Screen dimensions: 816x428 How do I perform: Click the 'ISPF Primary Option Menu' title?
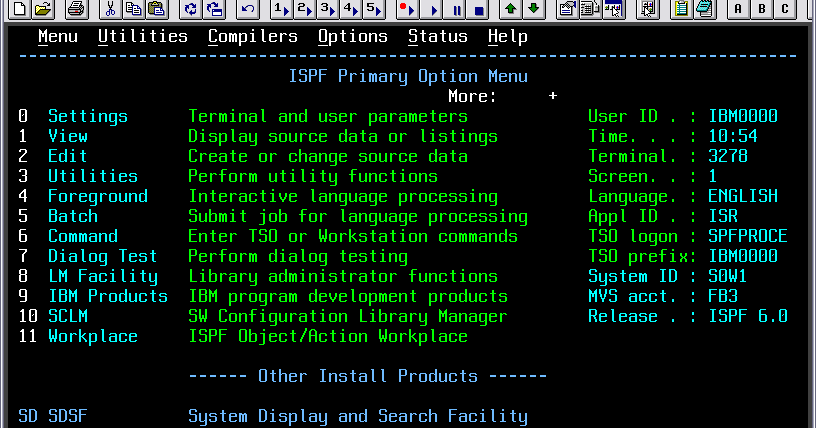point(408,77)
